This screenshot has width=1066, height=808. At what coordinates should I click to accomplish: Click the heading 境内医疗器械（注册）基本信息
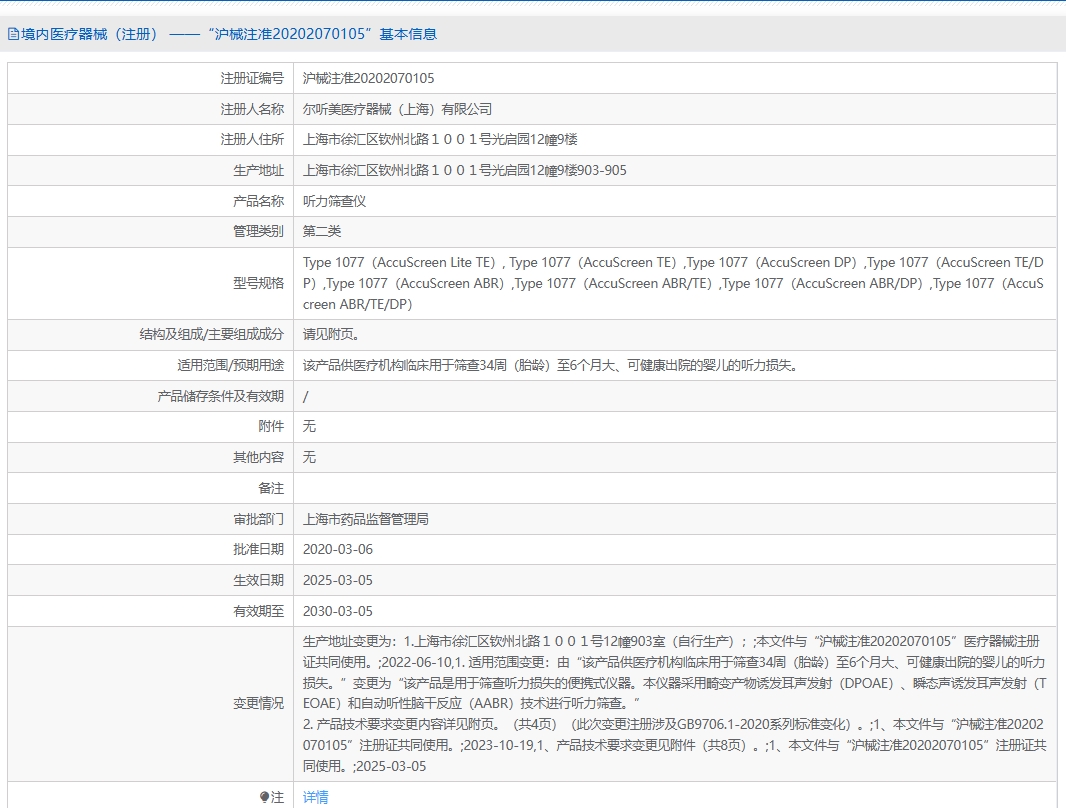point(229,34)
